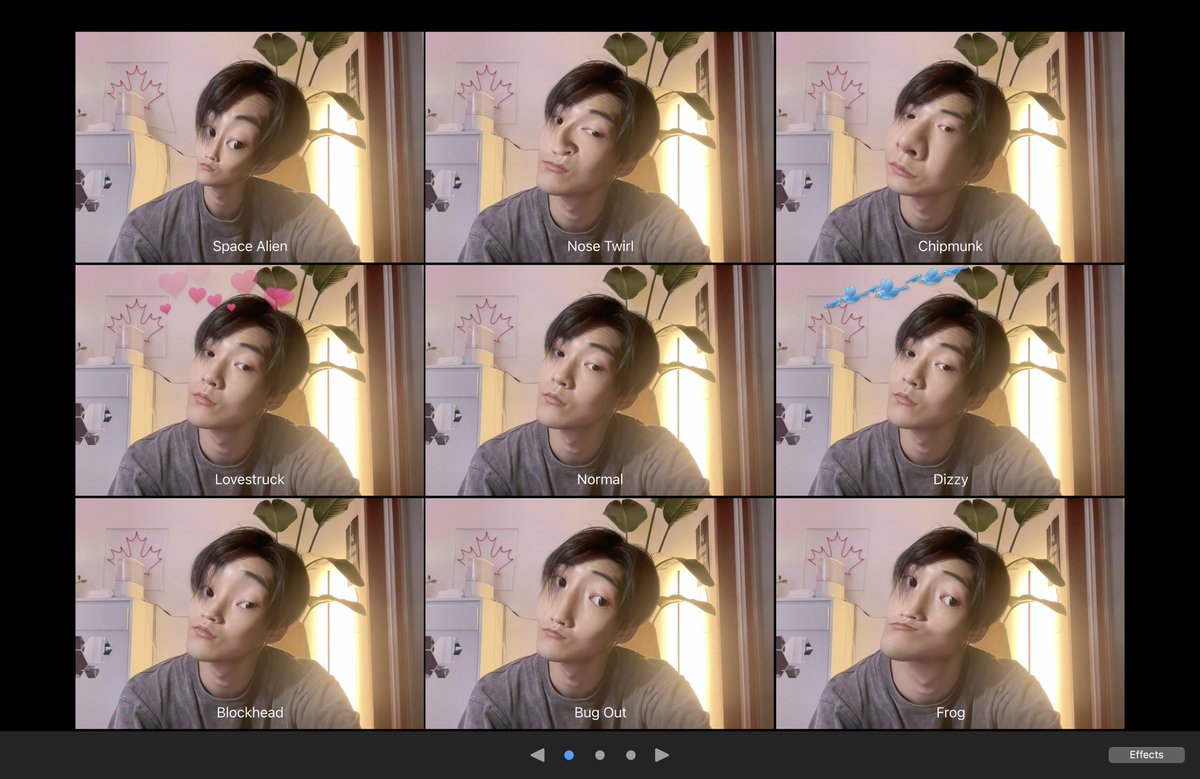Go to previous effects page arrow
The height and width of the screenshot is (779, 1200).
pyautogui.click(x=537, y=755)
